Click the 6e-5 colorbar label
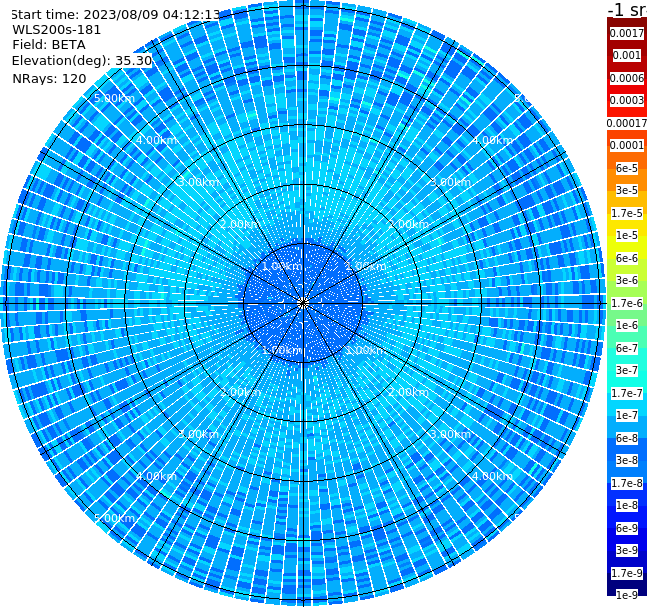The width and height of the screenshot is (647, 607). coord(627,168)
